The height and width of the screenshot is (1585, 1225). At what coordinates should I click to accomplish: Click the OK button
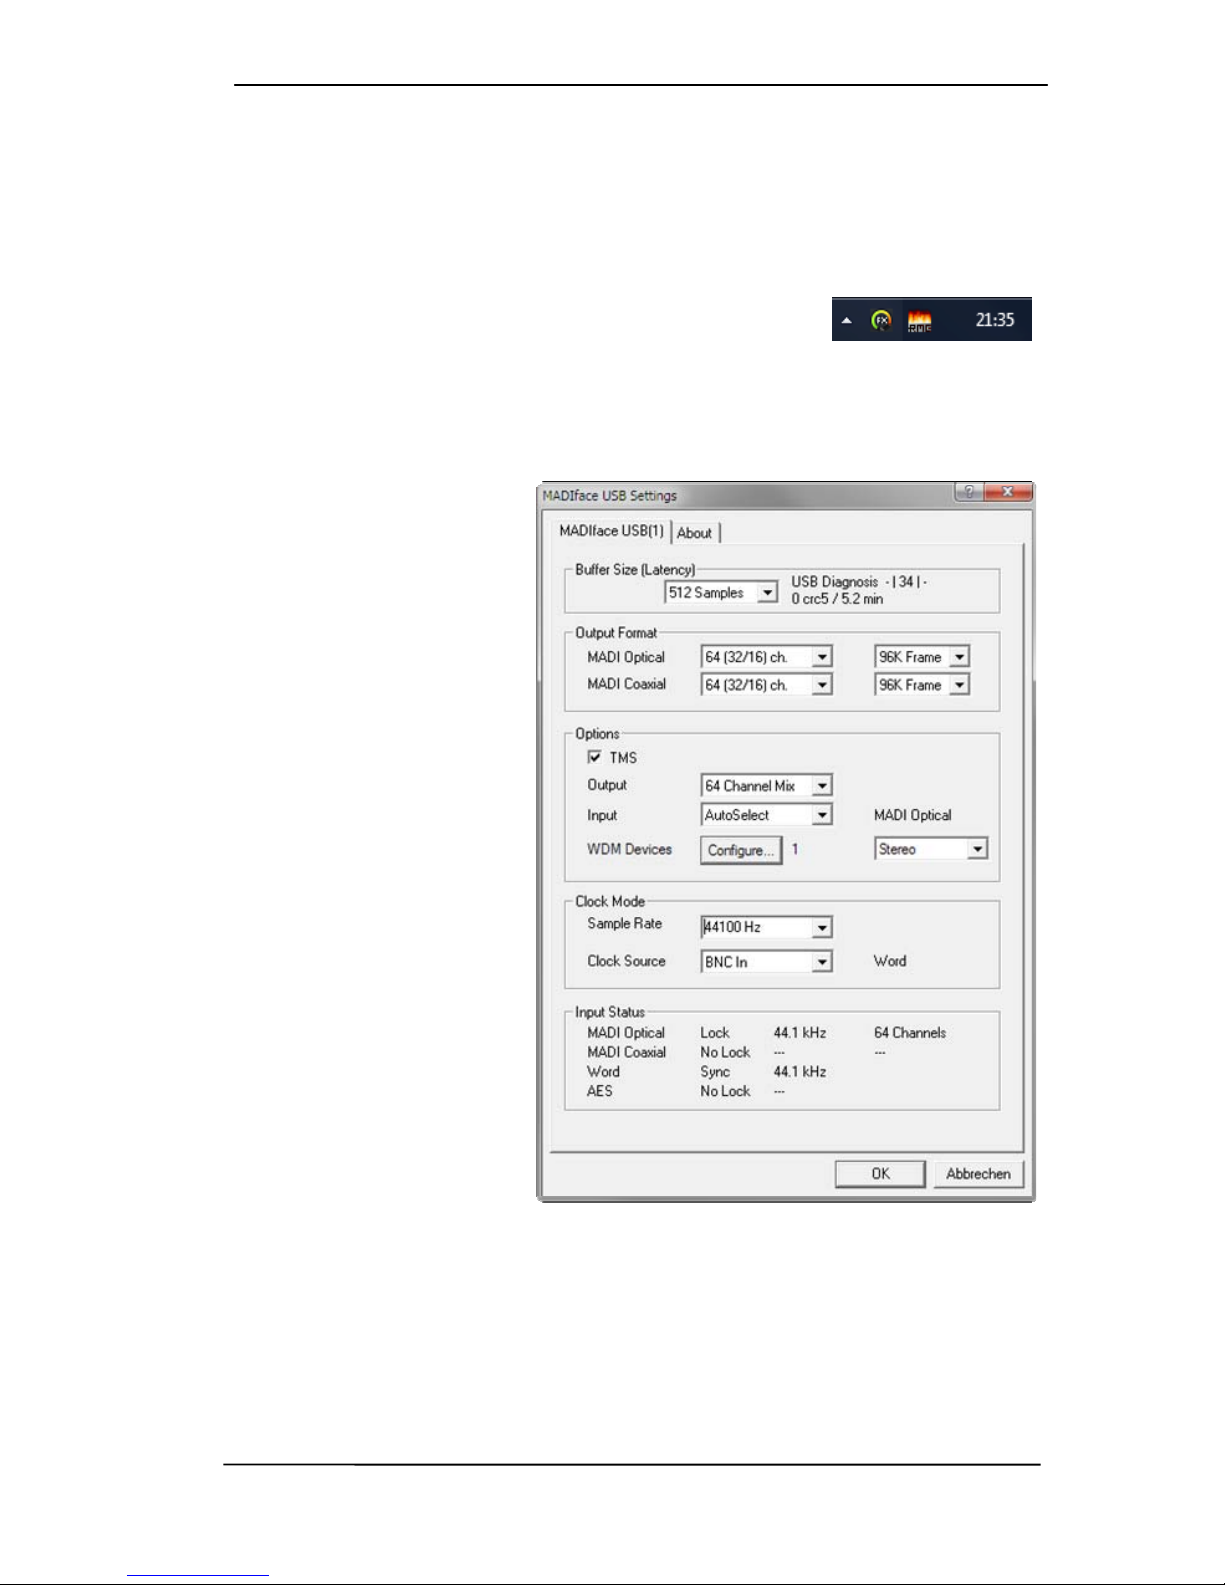pos(880,1174)
